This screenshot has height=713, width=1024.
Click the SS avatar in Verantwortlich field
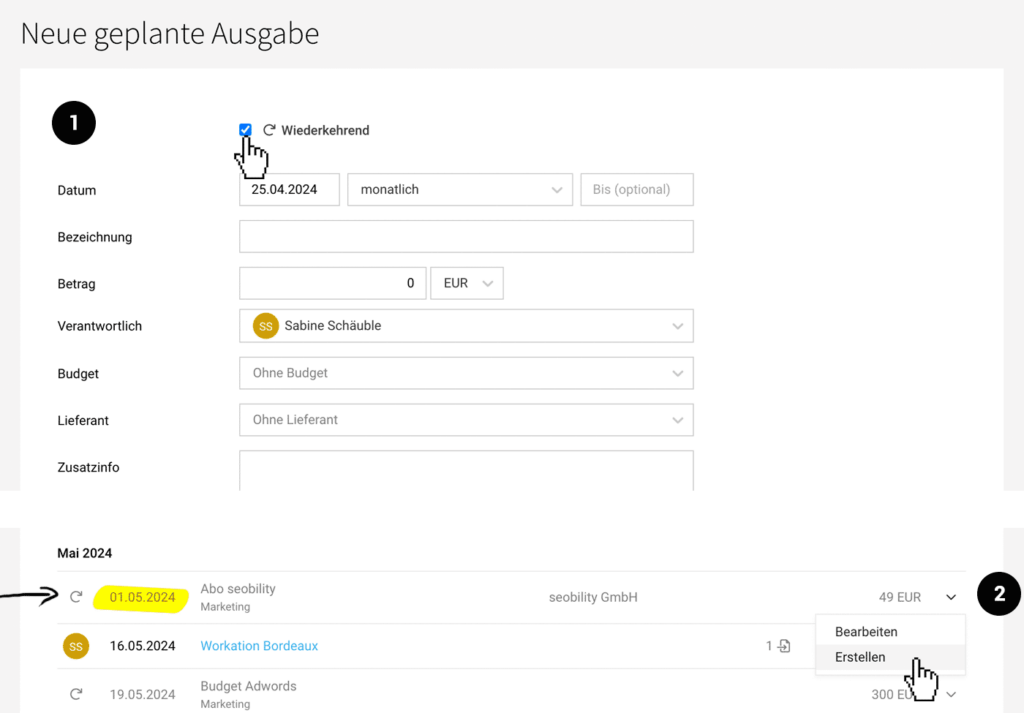[x=266, y=326]
